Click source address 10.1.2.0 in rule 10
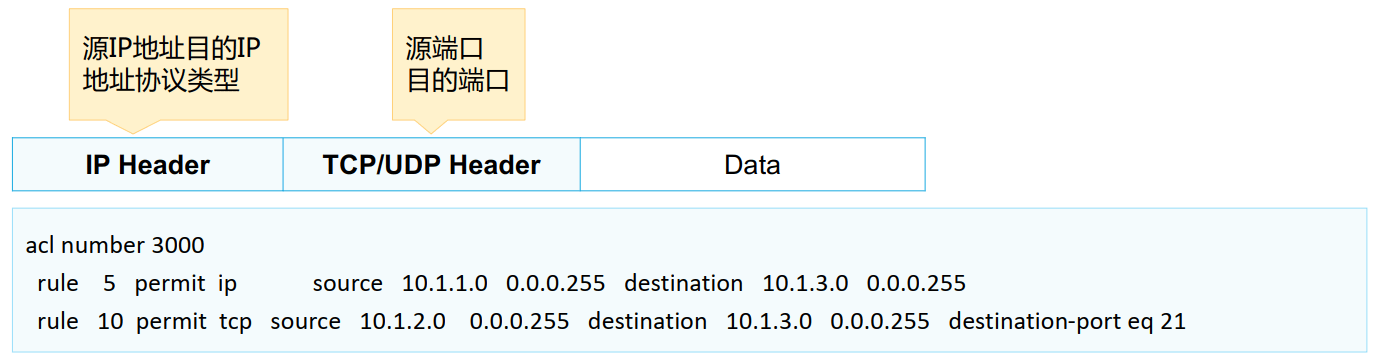Image resolution: width=1376 pixels, height=362 pixels. tap(403, 322)
